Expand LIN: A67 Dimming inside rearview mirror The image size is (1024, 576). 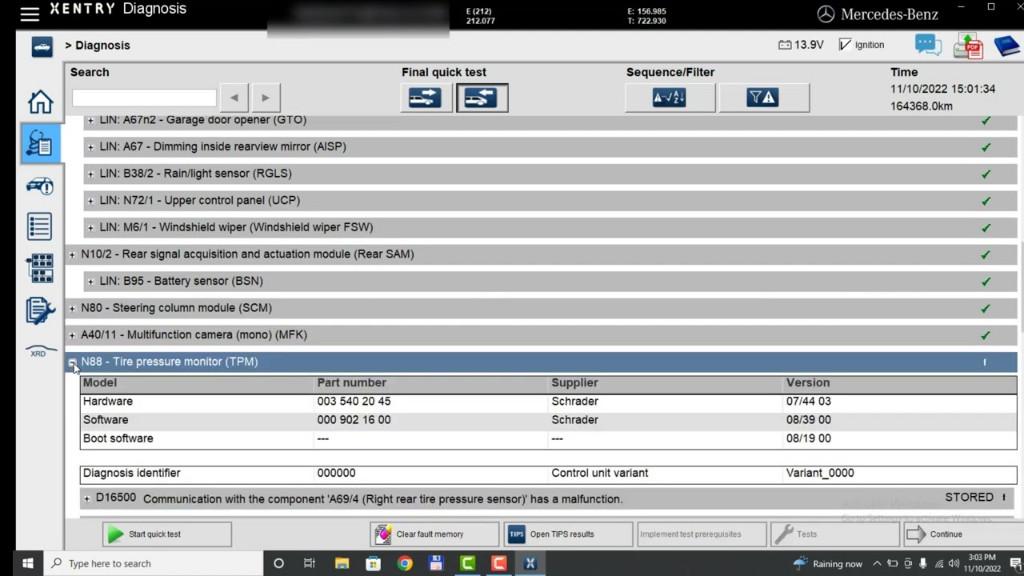pos(91,147)
